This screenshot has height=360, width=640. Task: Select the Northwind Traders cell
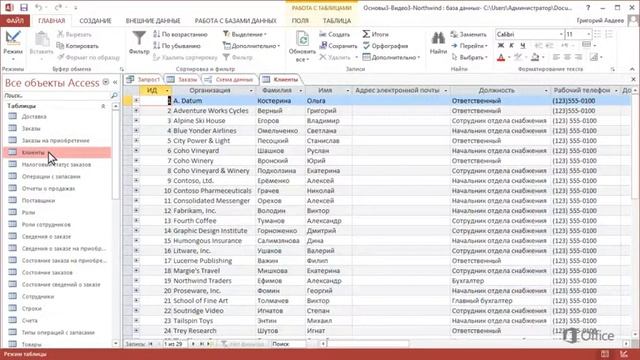click(214, 281)
